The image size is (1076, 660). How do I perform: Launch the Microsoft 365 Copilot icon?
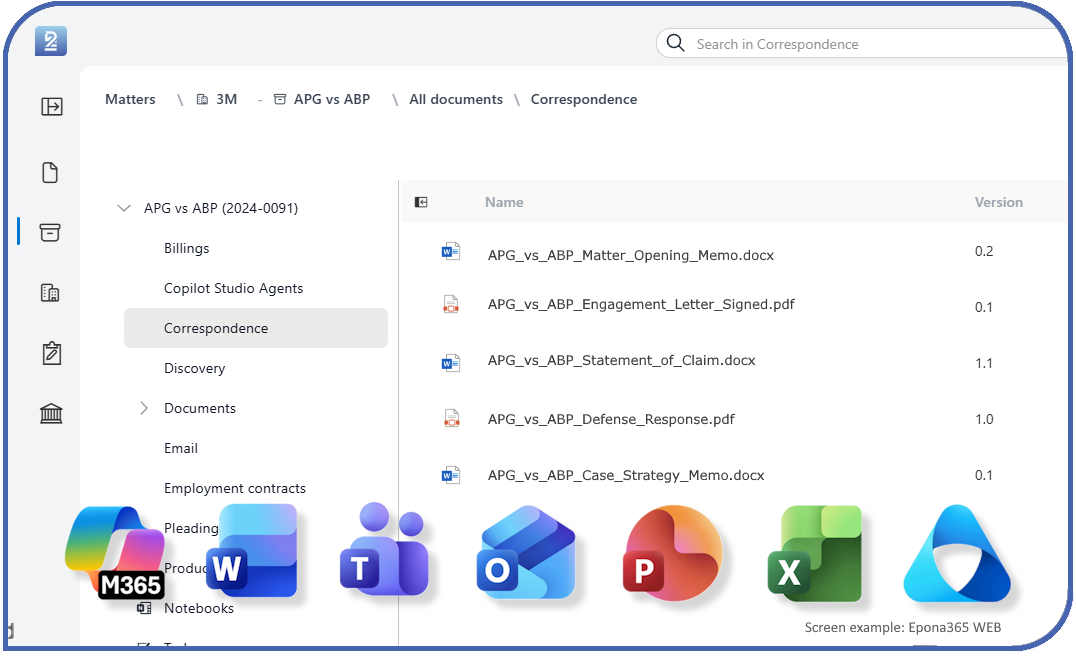point(115,551)
